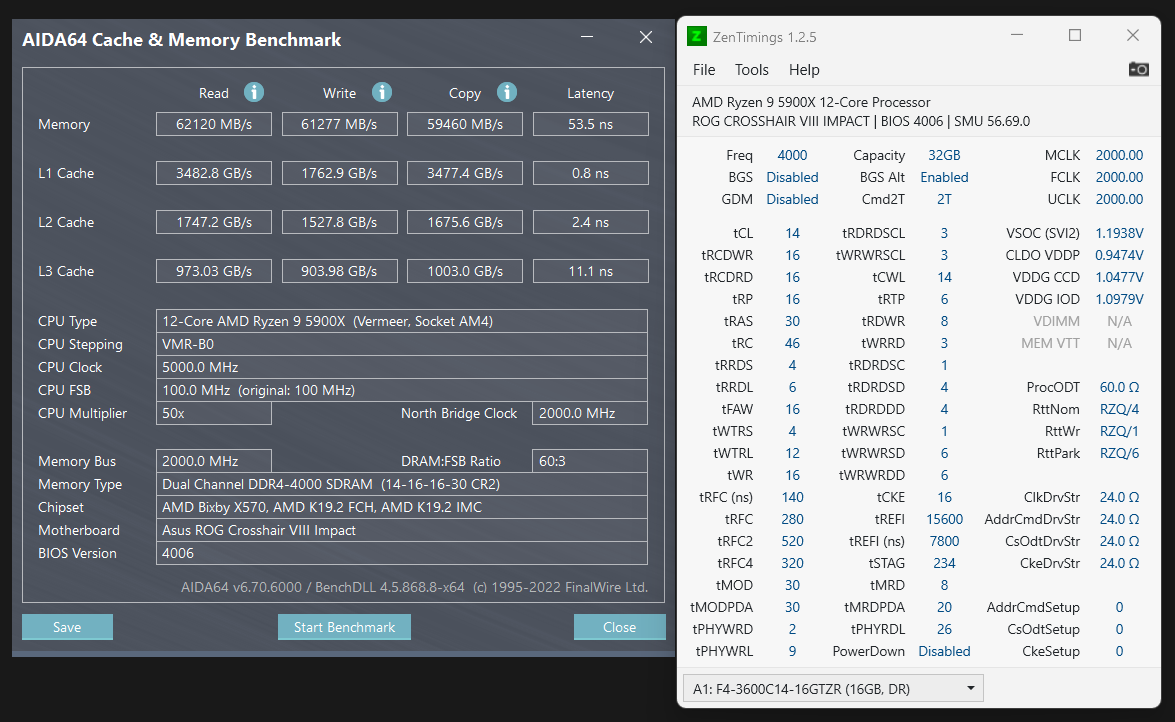Click the Close button in AIDA64

[619, 627]
